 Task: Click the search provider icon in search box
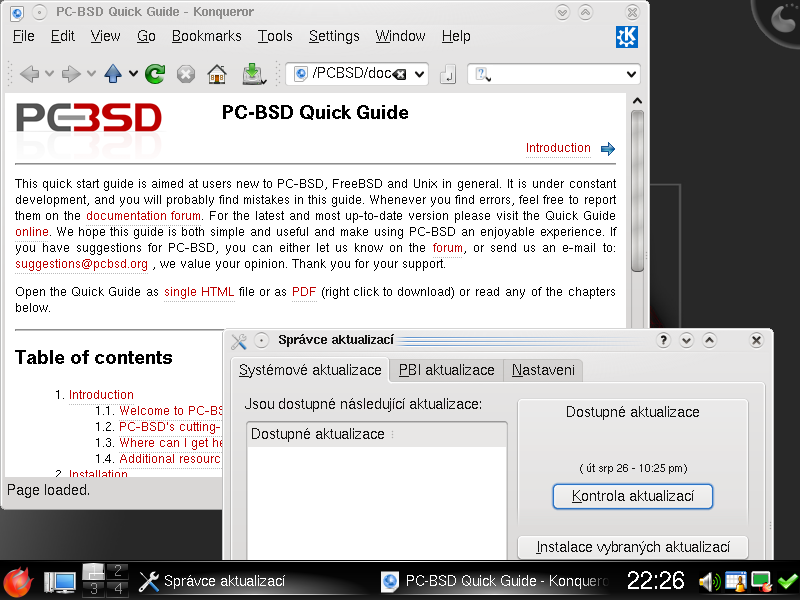click(482, 74)
